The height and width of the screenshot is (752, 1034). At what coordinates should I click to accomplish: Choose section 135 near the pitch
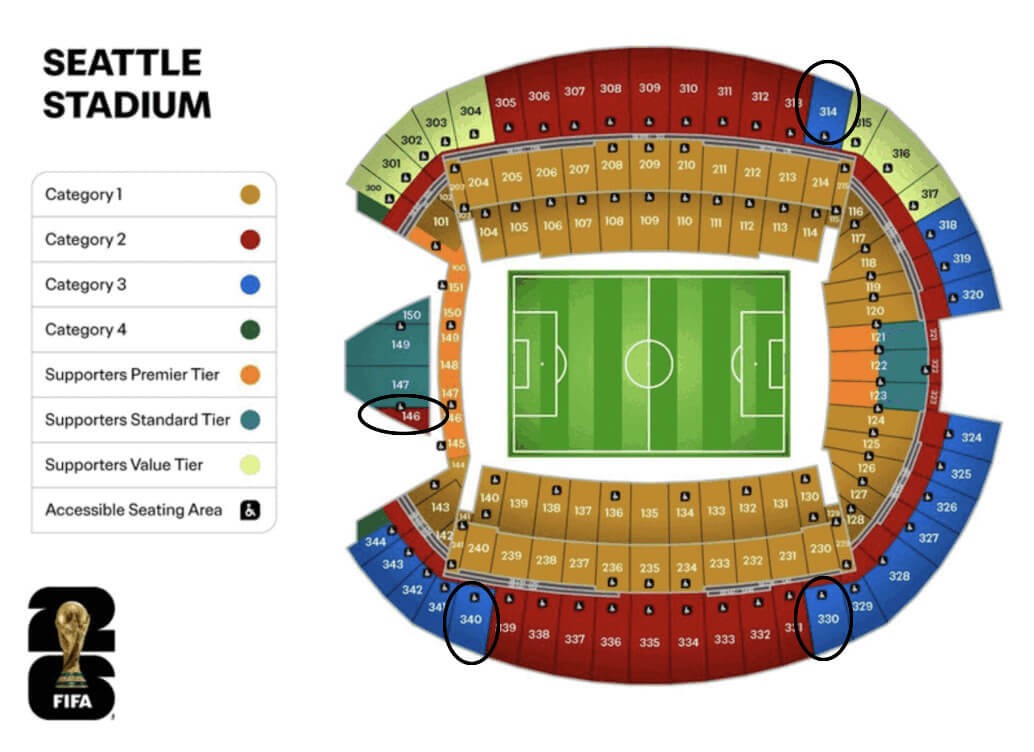(649, 513)
